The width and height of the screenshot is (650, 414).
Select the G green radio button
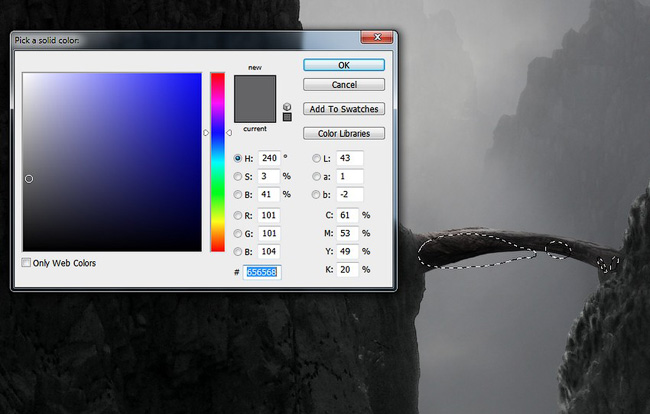(x=238, y=234)
